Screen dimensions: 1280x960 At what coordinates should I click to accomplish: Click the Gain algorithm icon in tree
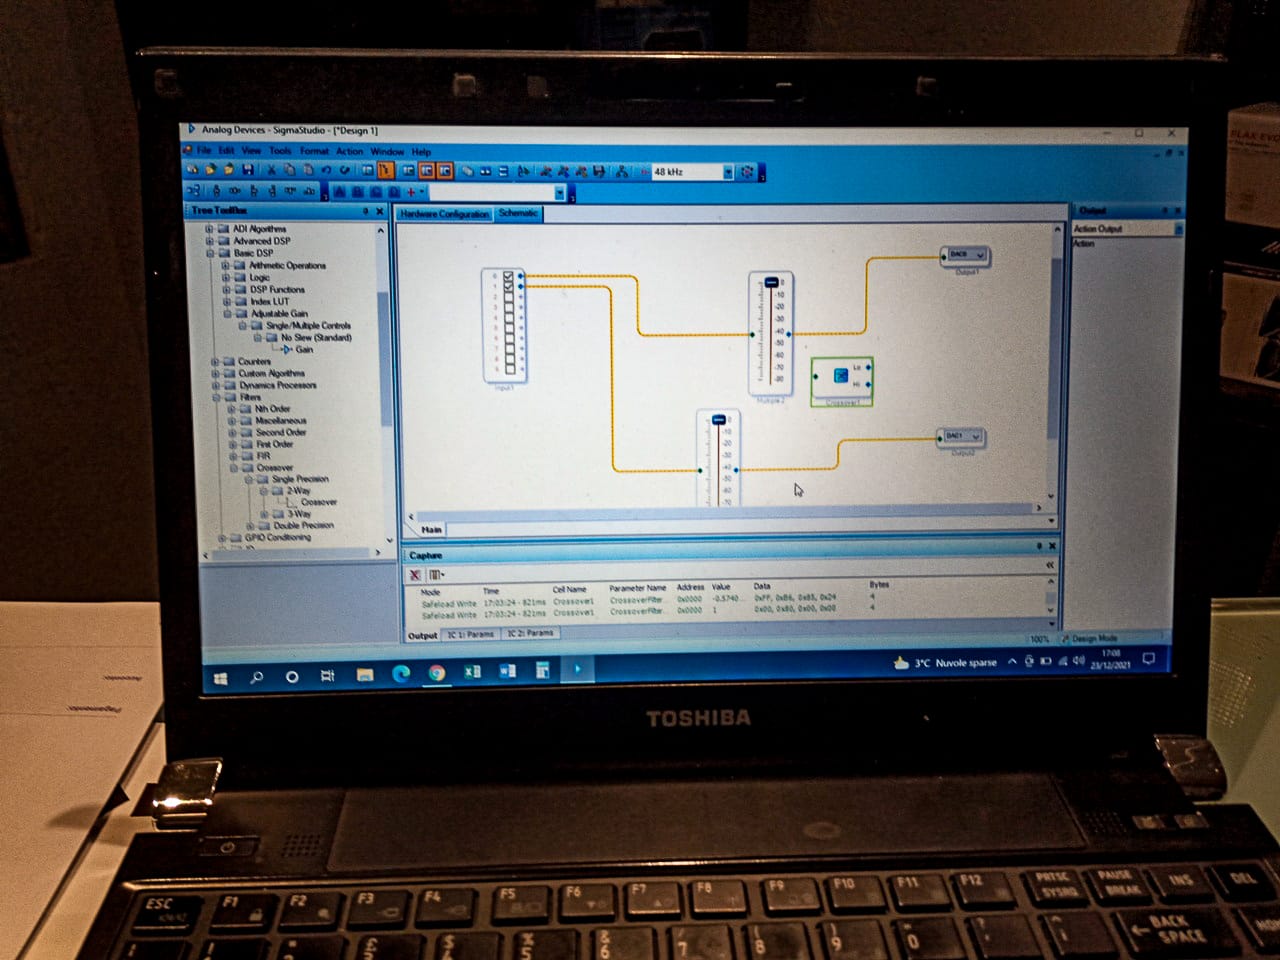tap(286, 349)
